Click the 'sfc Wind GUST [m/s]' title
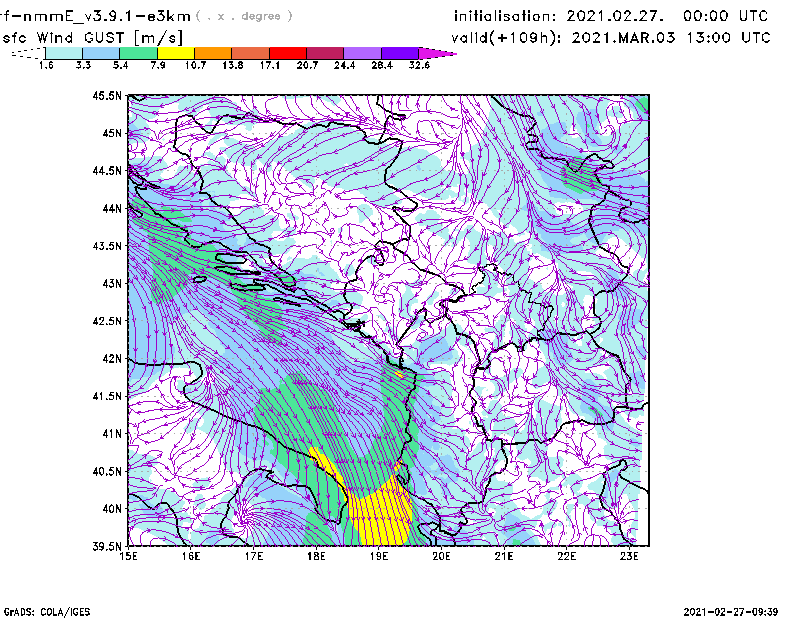The height and width of the screenshot is (618, 800). pos(92,38)
